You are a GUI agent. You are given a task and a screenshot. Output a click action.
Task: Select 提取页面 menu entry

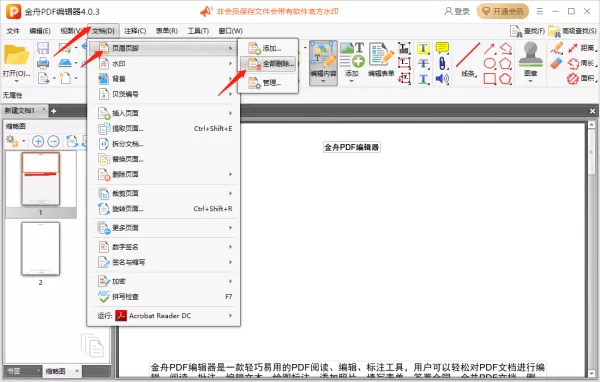coord(164,129)
